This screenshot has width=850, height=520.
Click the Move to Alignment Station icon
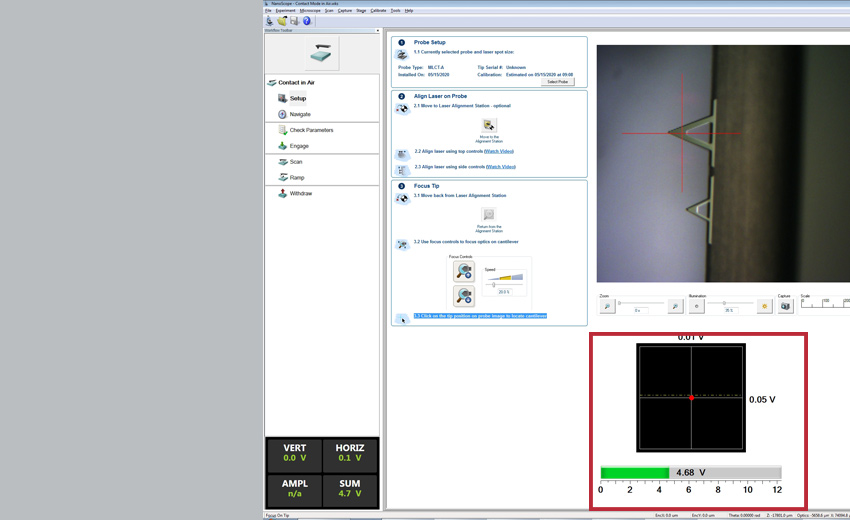coord(488,126)
